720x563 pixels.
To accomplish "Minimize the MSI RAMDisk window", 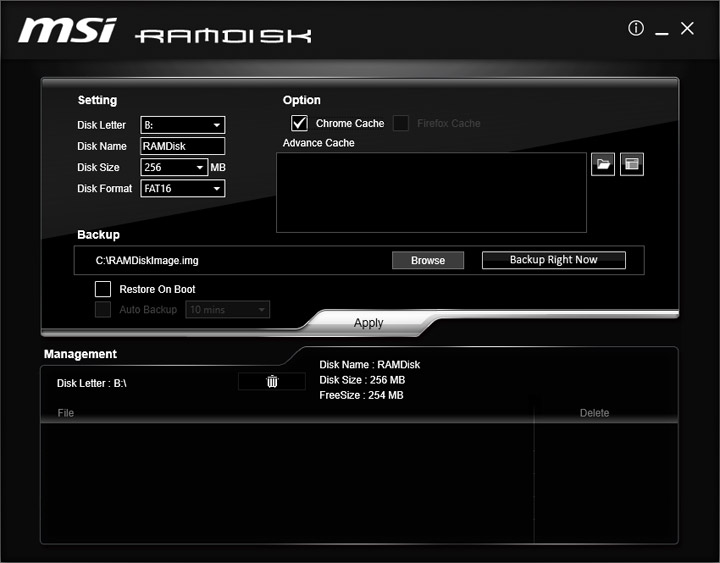I will (661, 34).
